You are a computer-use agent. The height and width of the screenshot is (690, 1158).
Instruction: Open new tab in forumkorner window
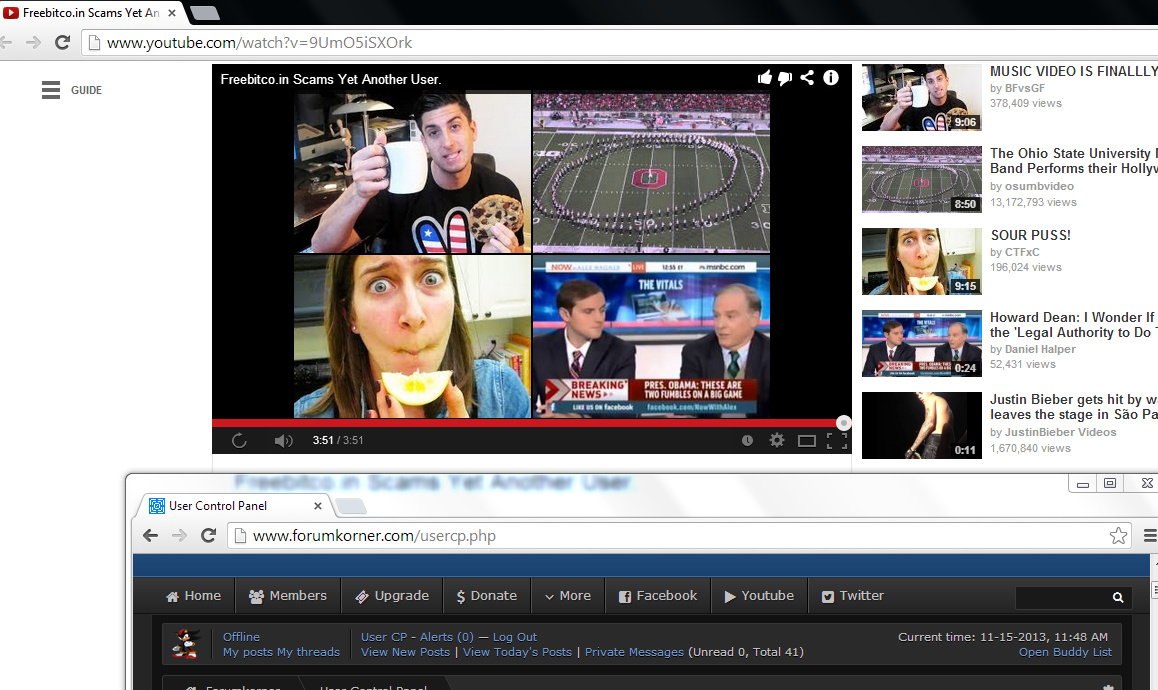tap(351, 506)
